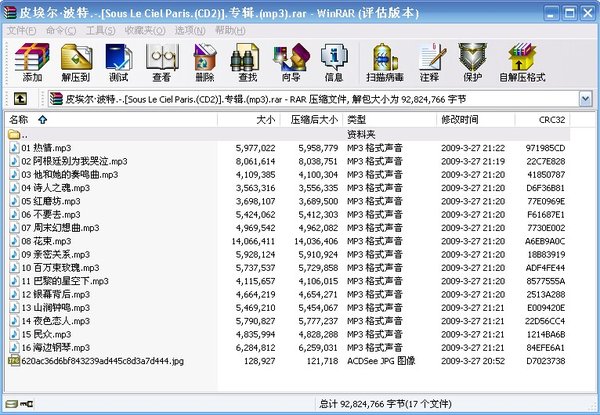Sort by the 类型 column header
The image size is (600, 415).
[x=390, y=120]
